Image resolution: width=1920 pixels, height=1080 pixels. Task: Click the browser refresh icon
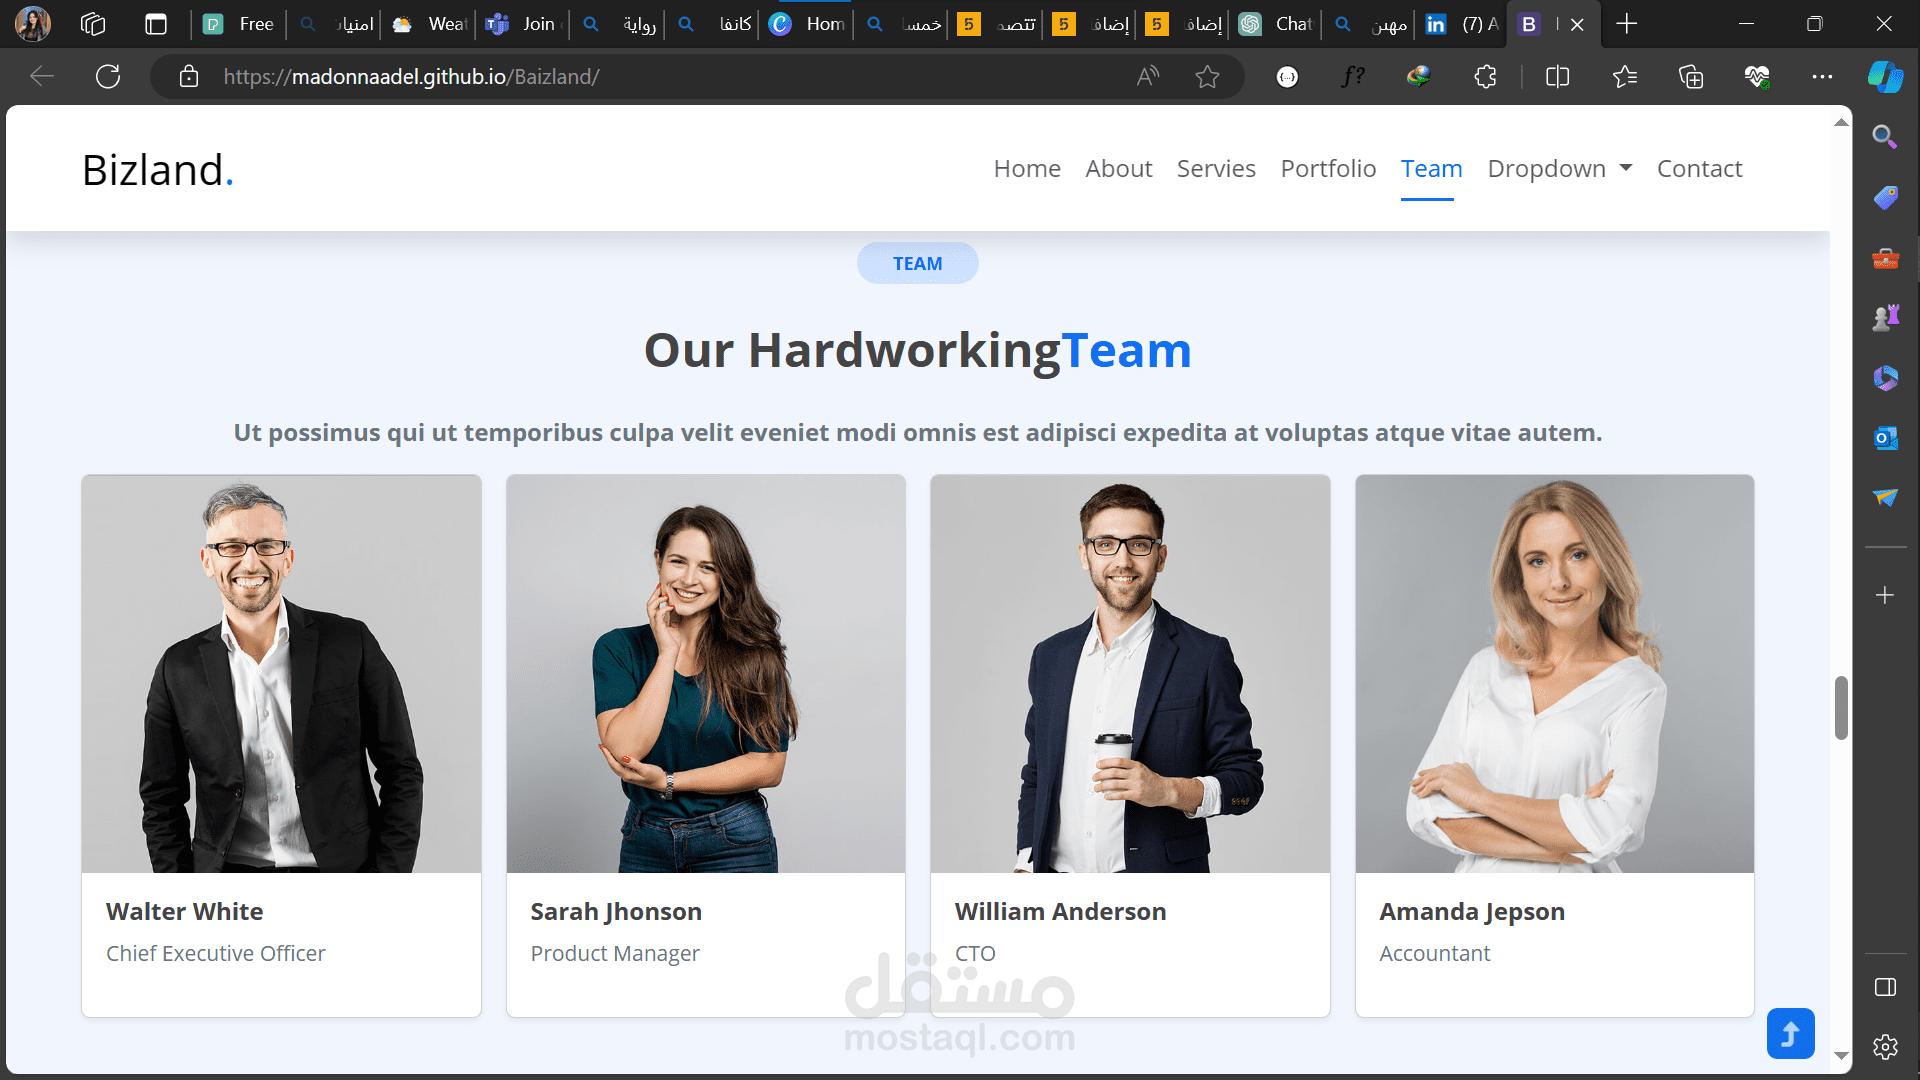pyautogui.click(x=108, y=76)
